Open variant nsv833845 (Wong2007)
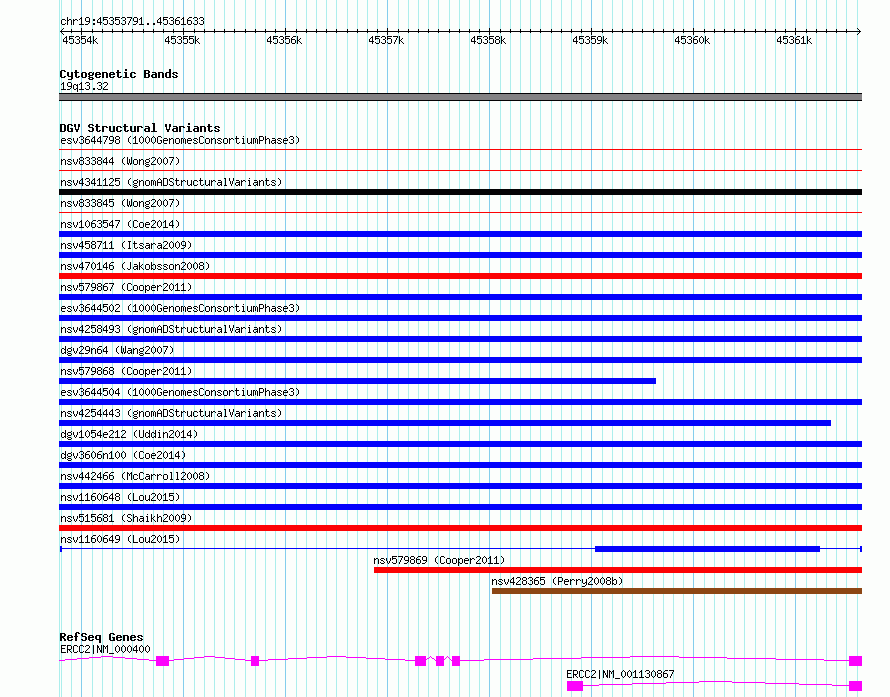The height and width of the screenshot is (697, 890). coord(120,203)
